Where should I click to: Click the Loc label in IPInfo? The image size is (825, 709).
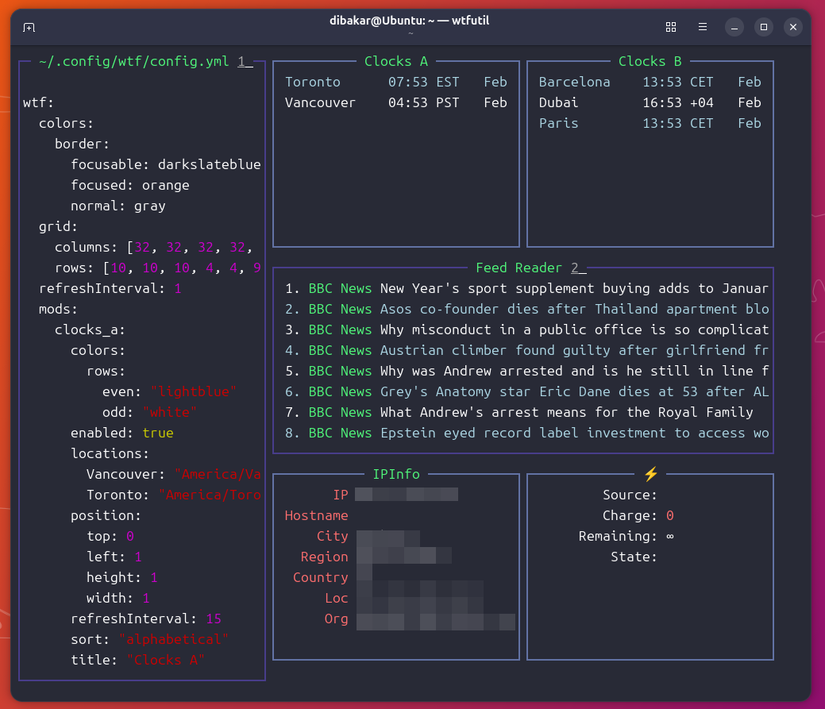click(336, 598)
